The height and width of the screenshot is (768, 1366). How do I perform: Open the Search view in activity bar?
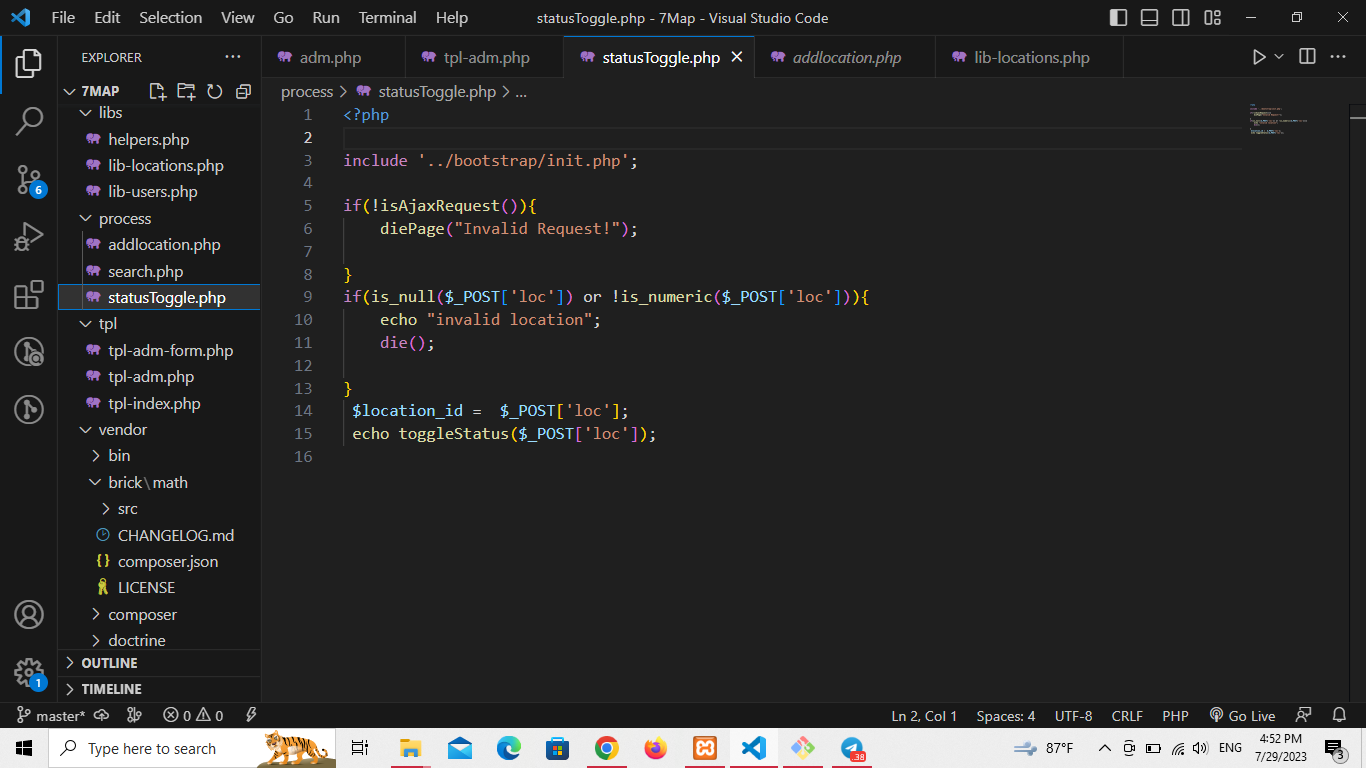[29, 122]
